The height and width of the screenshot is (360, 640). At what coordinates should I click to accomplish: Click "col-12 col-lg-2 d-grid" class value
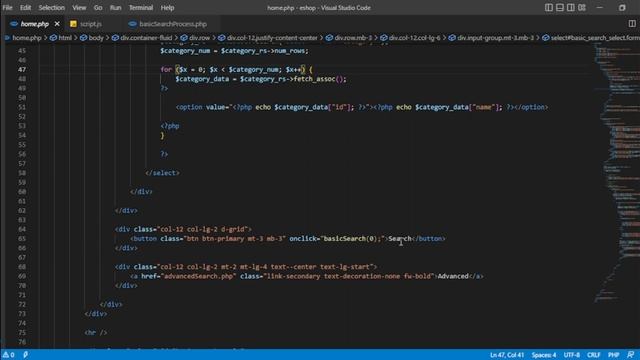tap(202, 229)
